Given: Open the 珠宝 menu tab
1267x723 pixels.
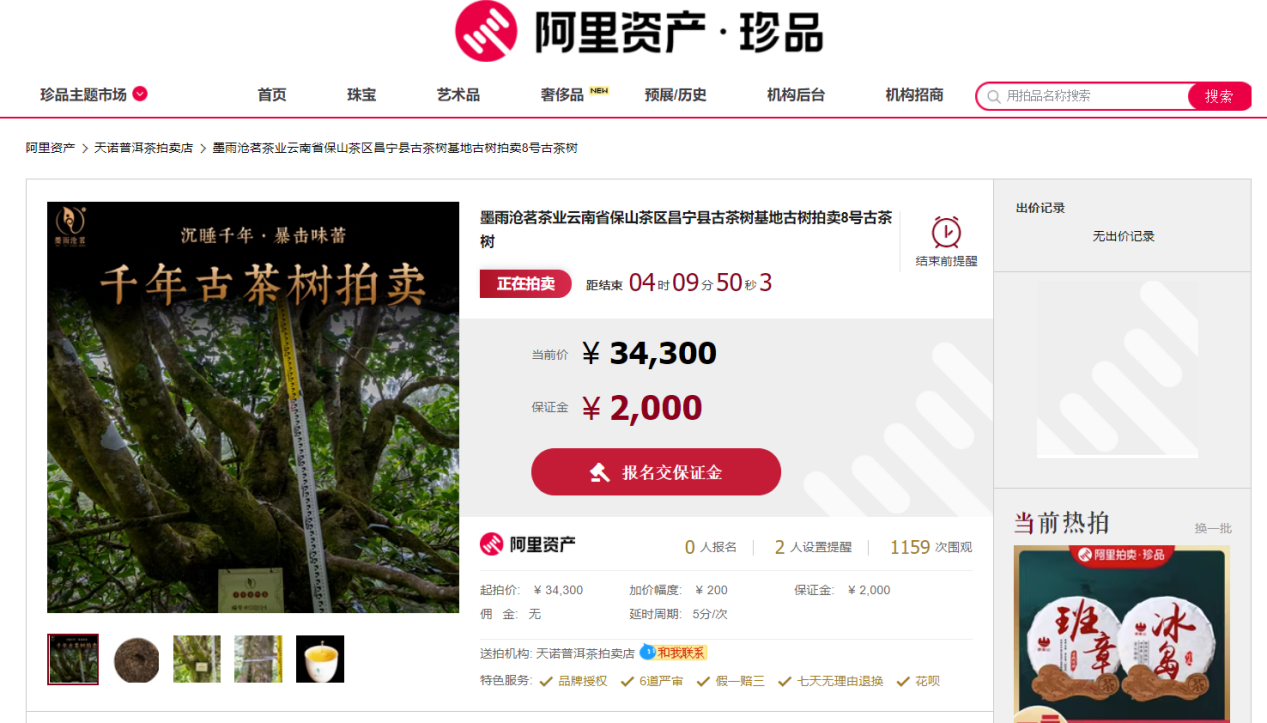Looking at the screenshot, I should point(362,95).
